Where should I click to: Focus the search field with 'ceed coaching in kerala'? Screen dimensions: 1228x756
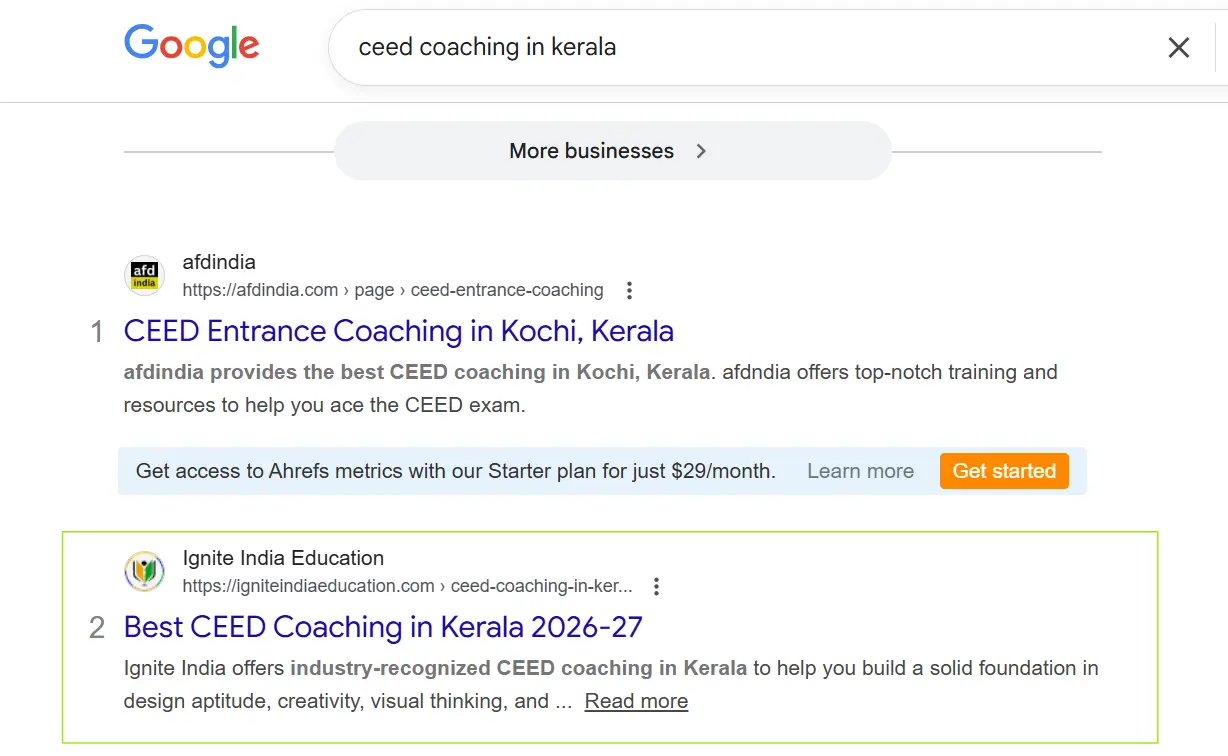[700, 47]
